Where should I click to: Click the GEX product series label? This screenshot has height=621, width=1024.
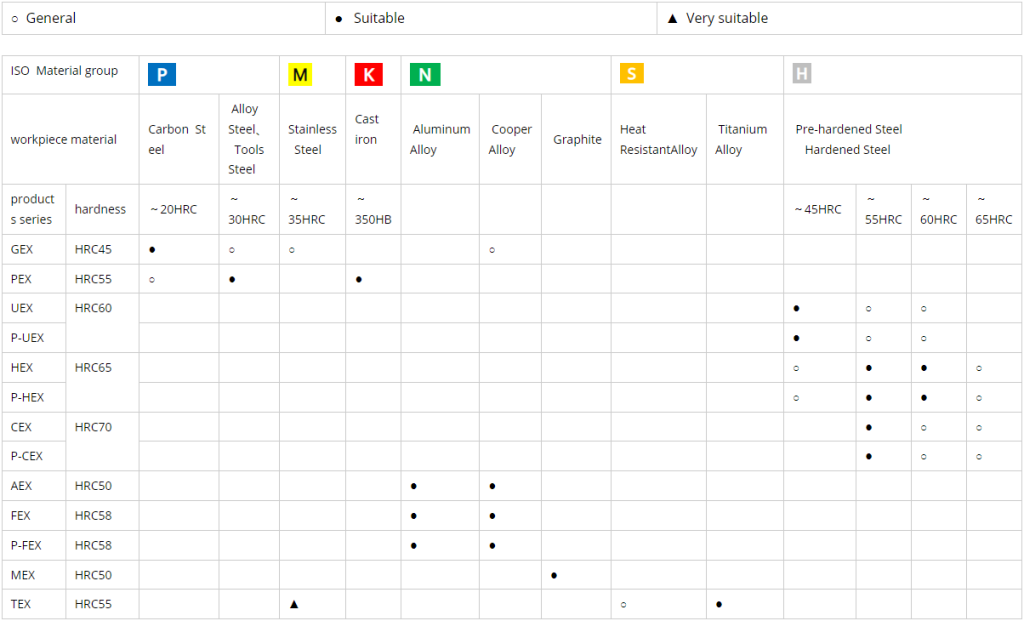point(22,249)
